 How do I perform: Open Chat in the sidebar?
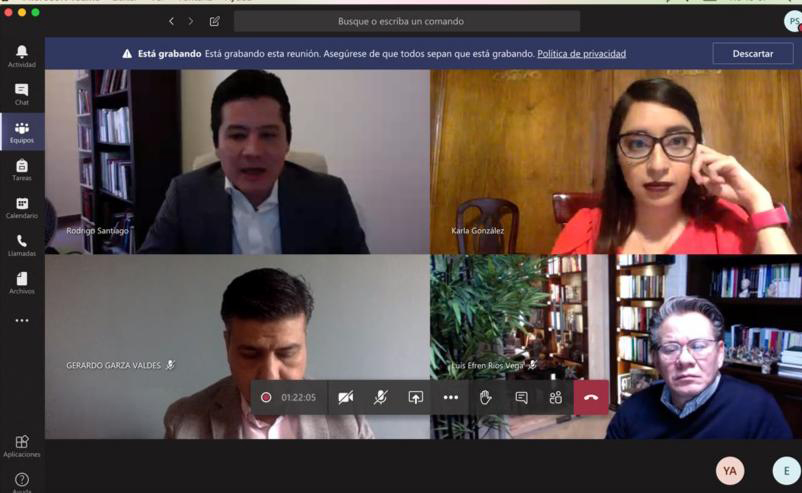click(x=21, y=94)
